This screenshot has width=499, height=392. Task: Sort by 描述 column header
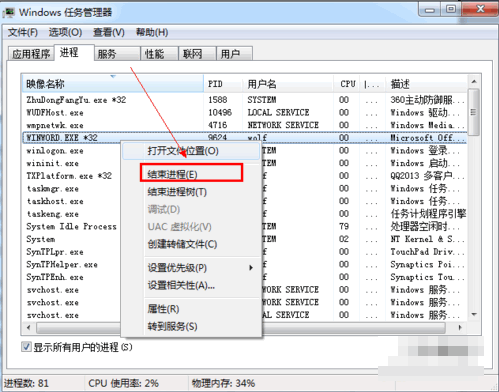click(427, 84)
